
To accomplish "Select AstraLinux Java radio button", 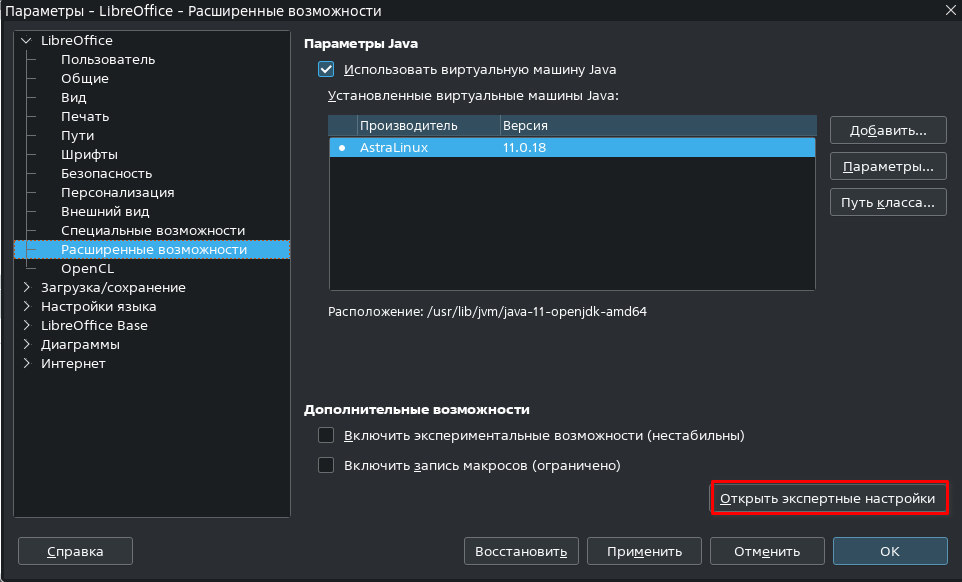I will click(x=342, y=147).
